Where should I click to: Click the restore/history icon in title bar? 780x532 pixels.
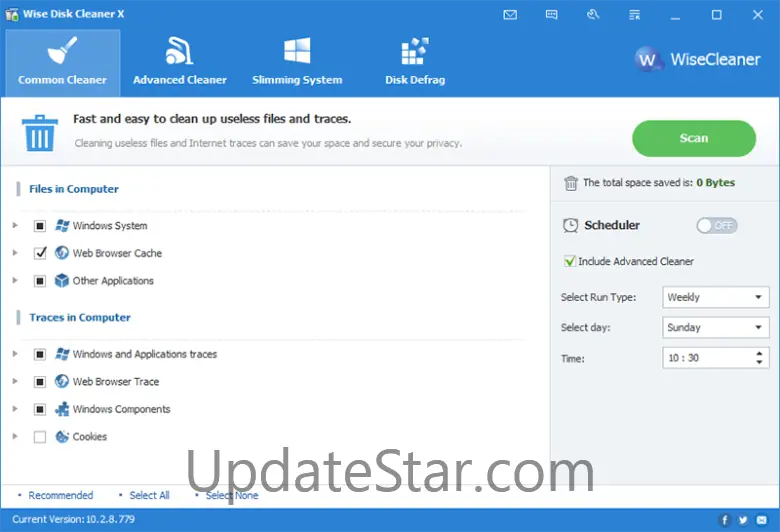pyautogui.click(x=592, y=15)
